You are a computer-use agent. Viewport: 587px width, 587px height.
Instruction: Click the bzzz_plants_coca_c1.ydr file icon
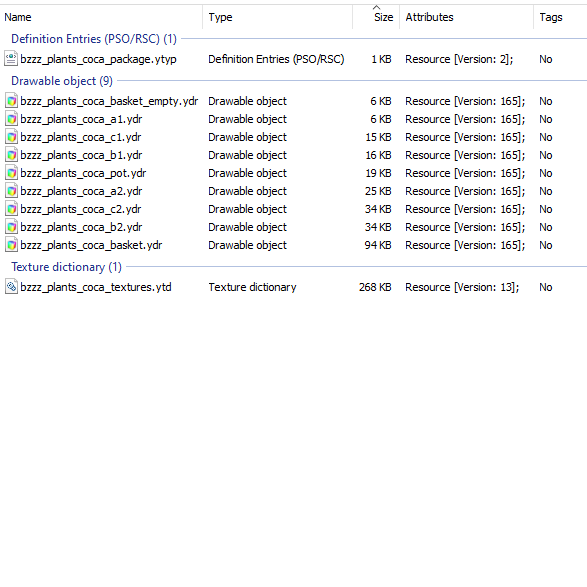tap(12, 137)
